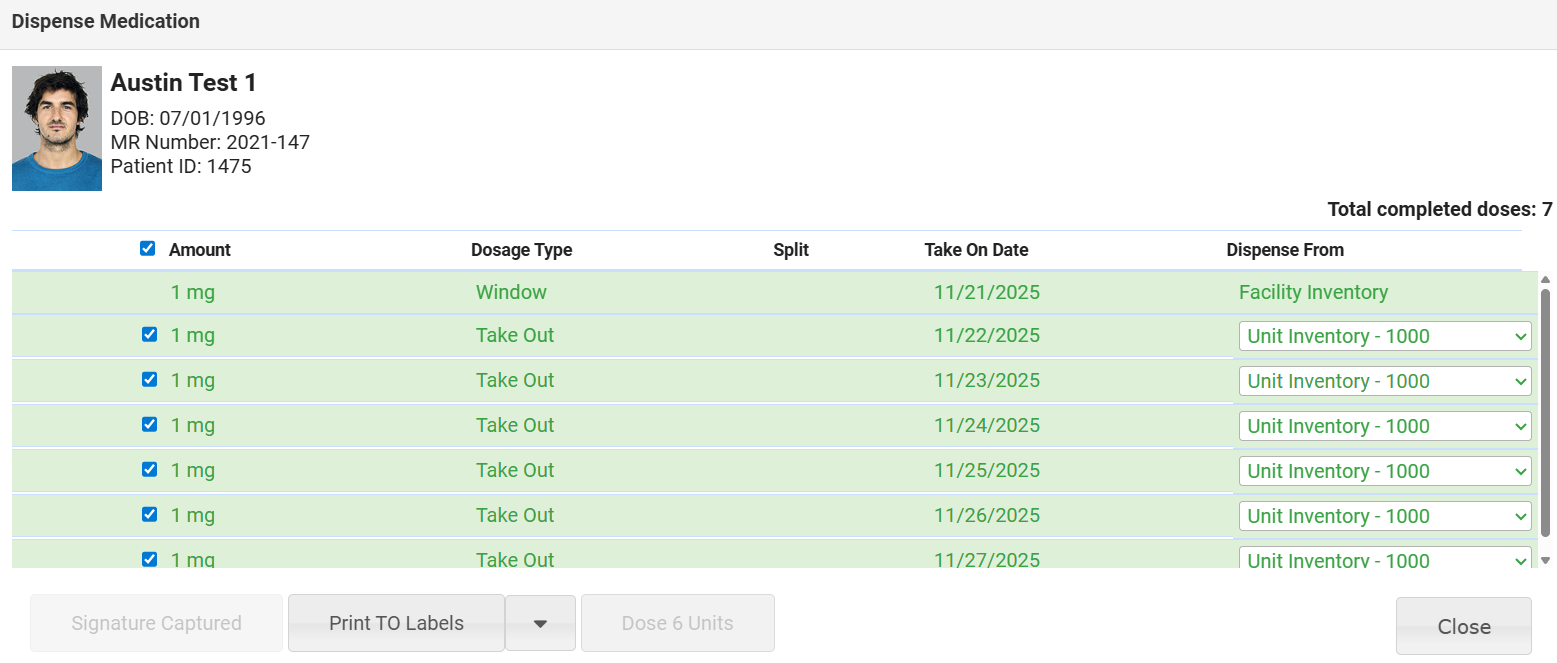Close the Dispense Medication dialog
This screenshot has width=1557, height=663.
(x=1463, y=627)
